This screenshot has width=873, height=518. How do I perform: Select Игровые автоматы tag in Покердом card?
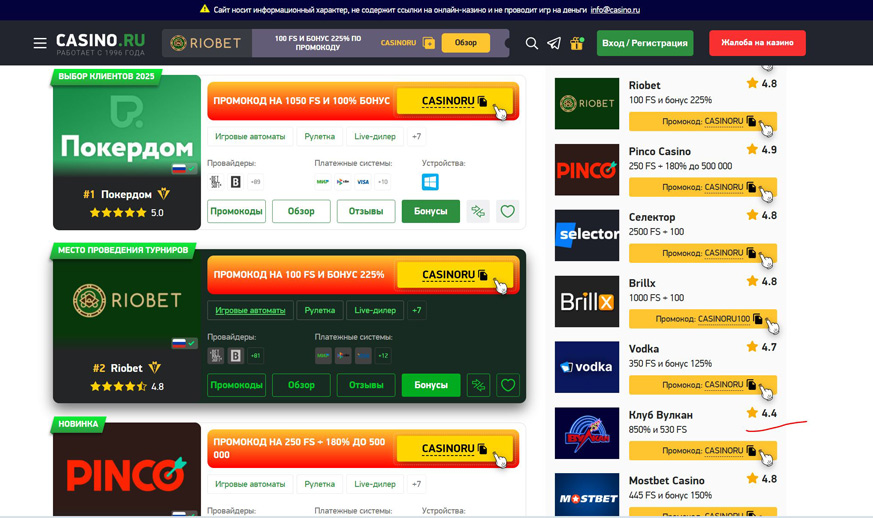click(x=250, y=136)
